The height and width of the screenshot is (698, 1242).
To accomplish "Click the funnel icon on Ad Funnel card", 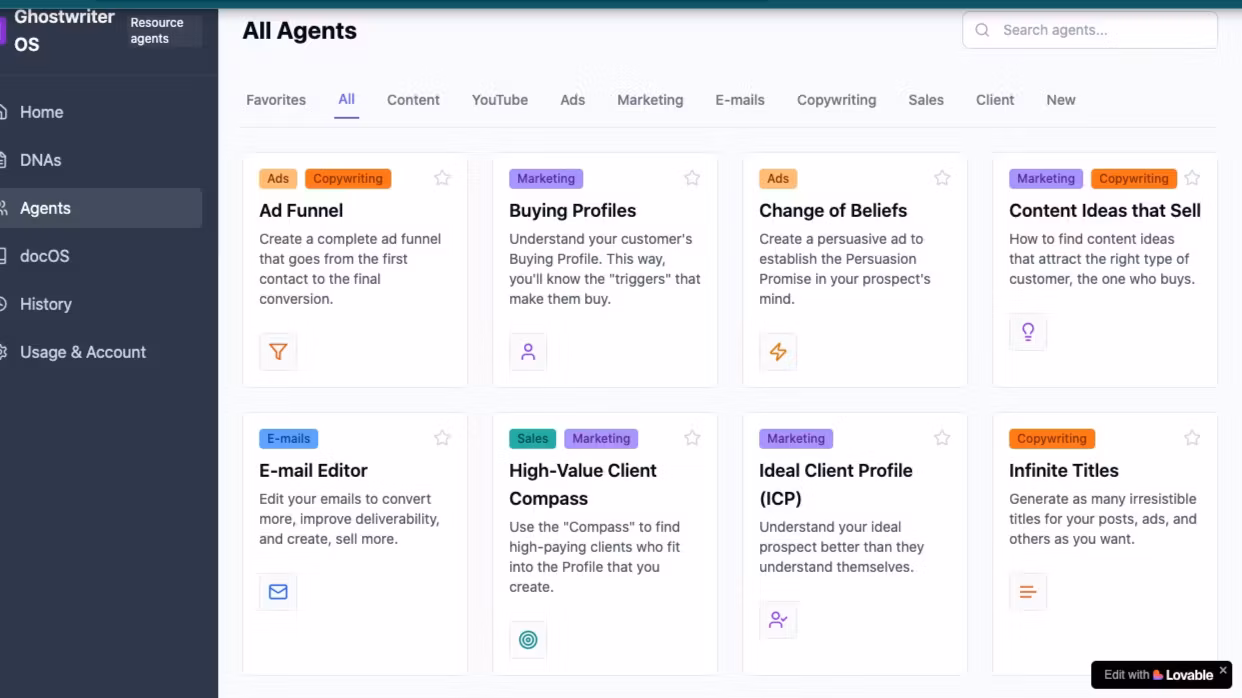I will (278, 352).
